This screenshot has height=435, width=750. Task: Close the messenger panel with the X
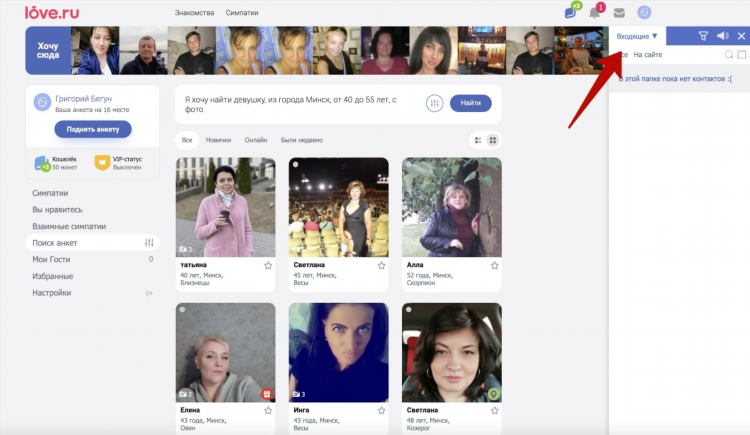click(741, 36)
